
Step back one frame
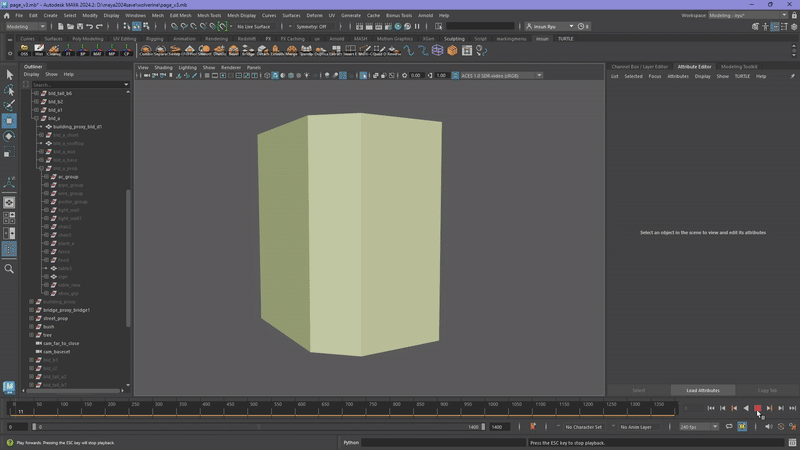[x=722, y=408]
